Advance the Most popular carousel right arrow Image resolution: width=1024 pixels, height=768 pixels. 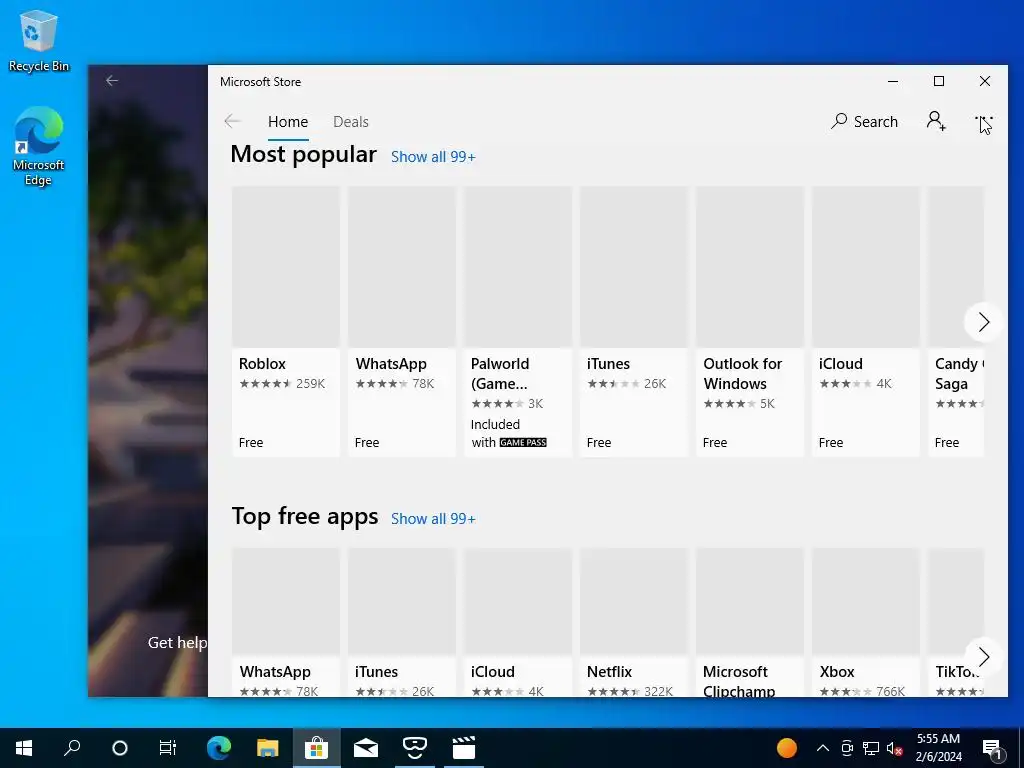coord(984,322)
